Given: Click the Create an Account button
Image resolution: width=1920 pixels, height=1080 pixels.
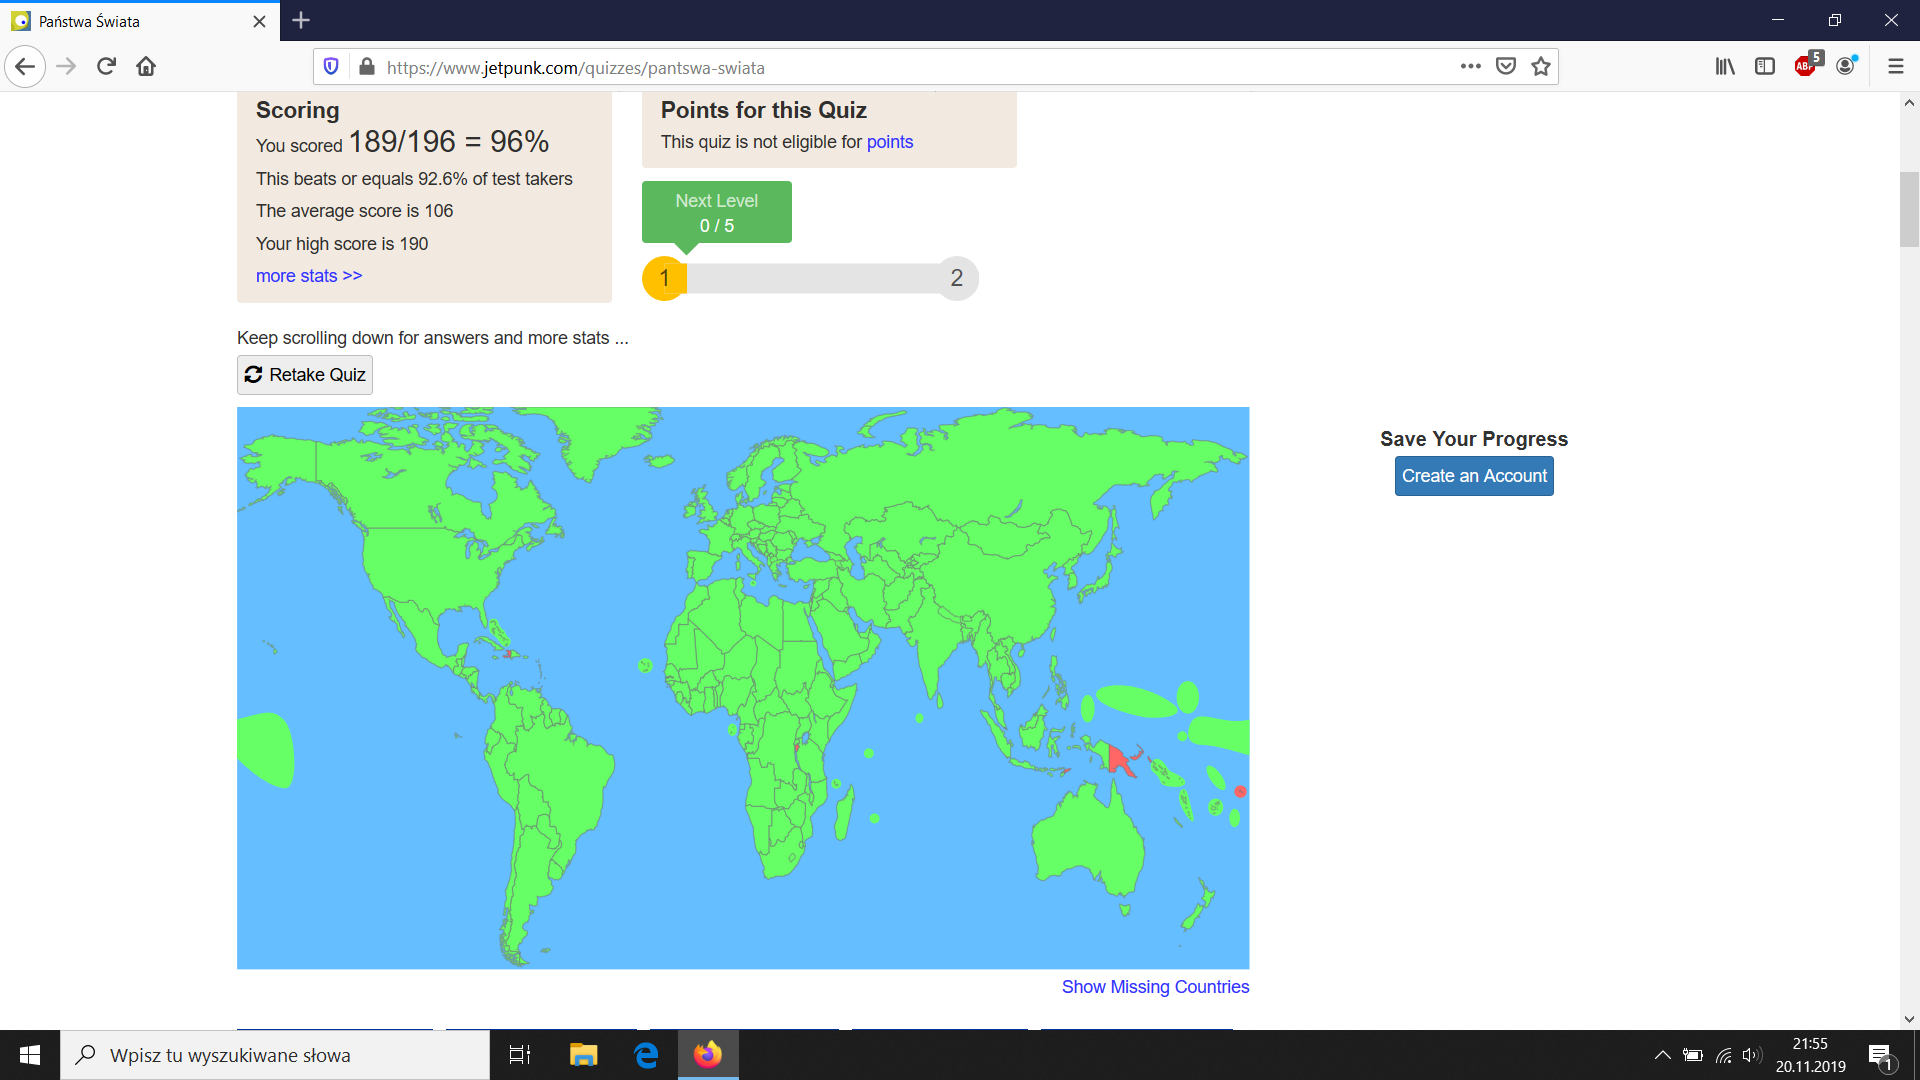Looking at the screenshot, I should coord(1474,476).
